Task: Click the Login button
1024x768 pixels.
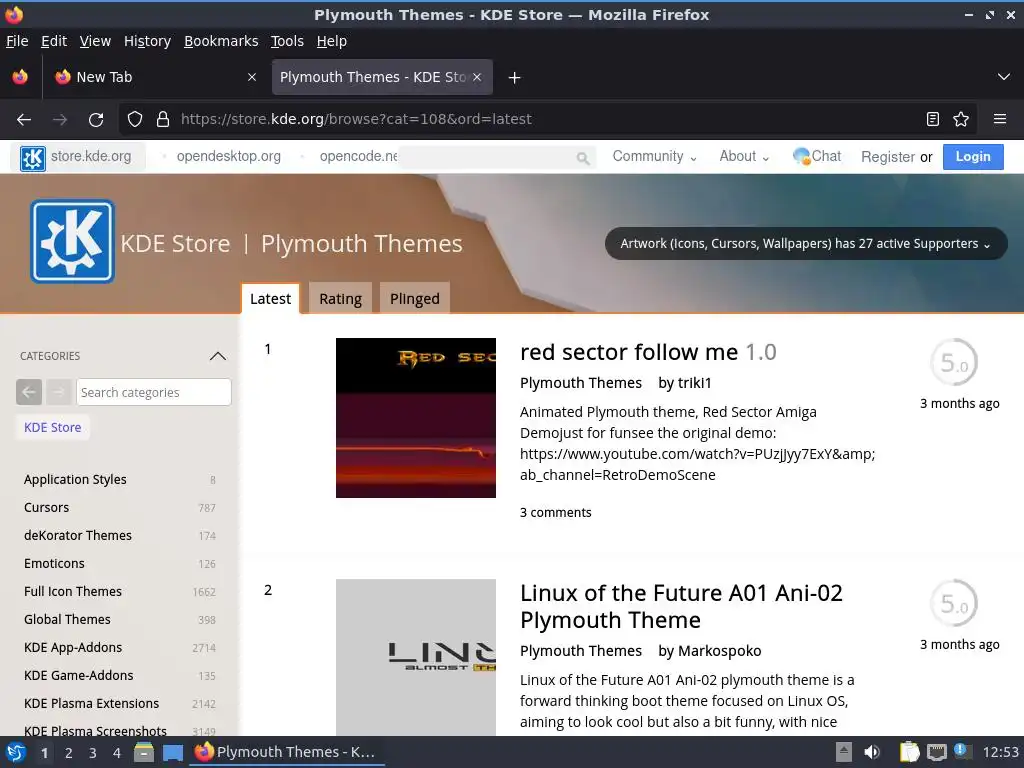Action: [973, 157]
